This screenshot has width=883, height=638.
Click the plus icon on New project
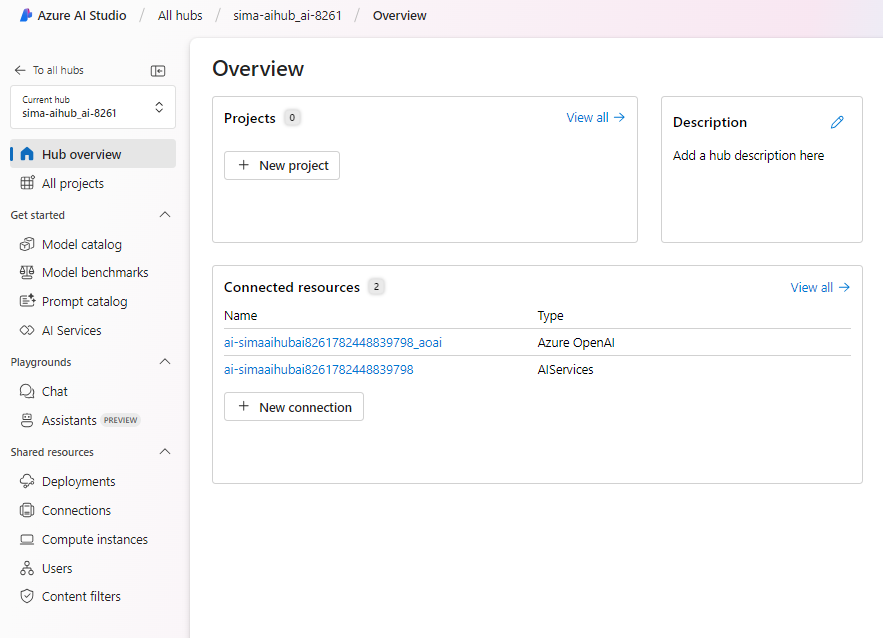244,165
